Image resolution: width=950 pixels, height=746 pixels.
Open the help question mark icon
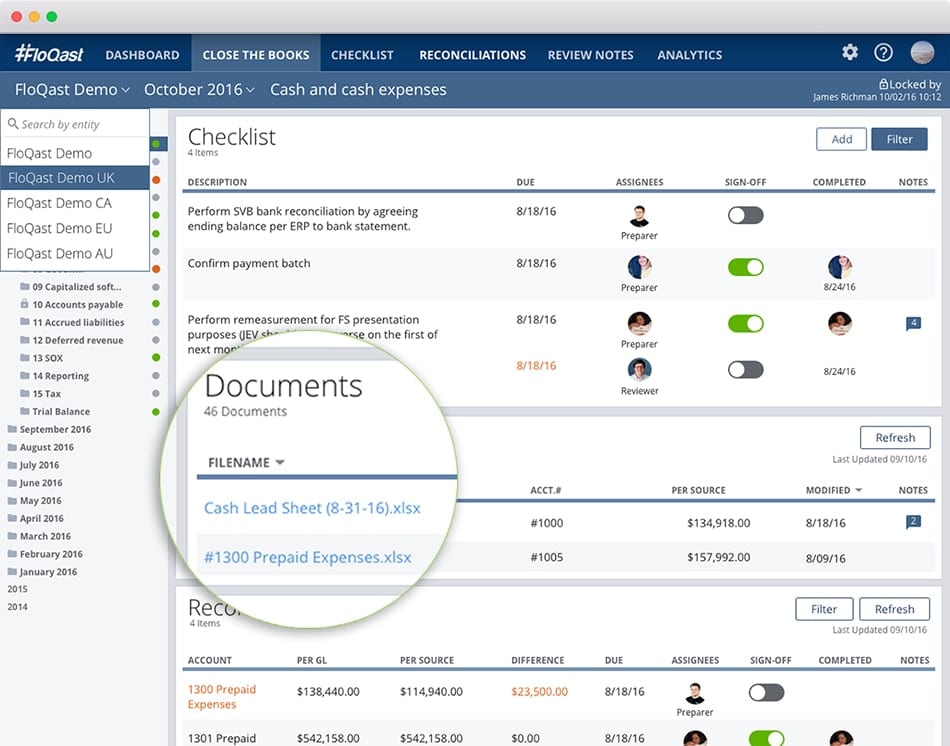[x=883, y=53]
